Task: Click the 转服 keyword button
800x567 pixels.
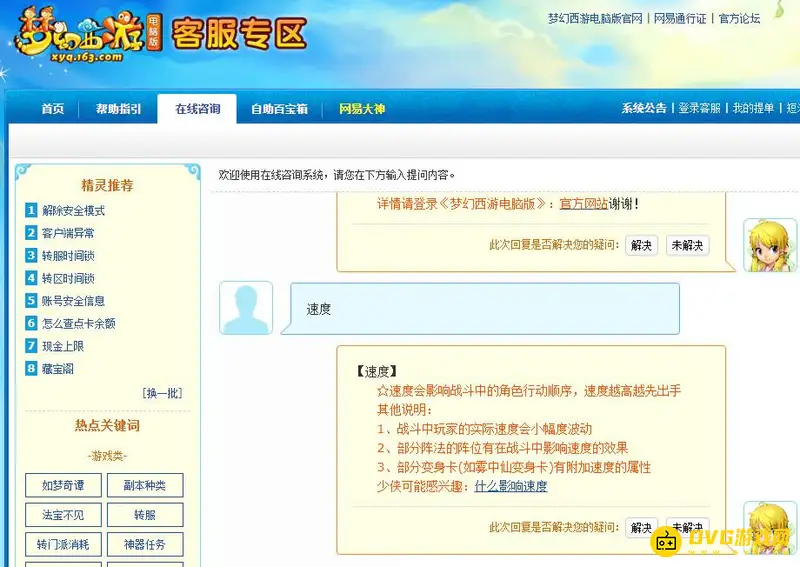Action: 145,515
